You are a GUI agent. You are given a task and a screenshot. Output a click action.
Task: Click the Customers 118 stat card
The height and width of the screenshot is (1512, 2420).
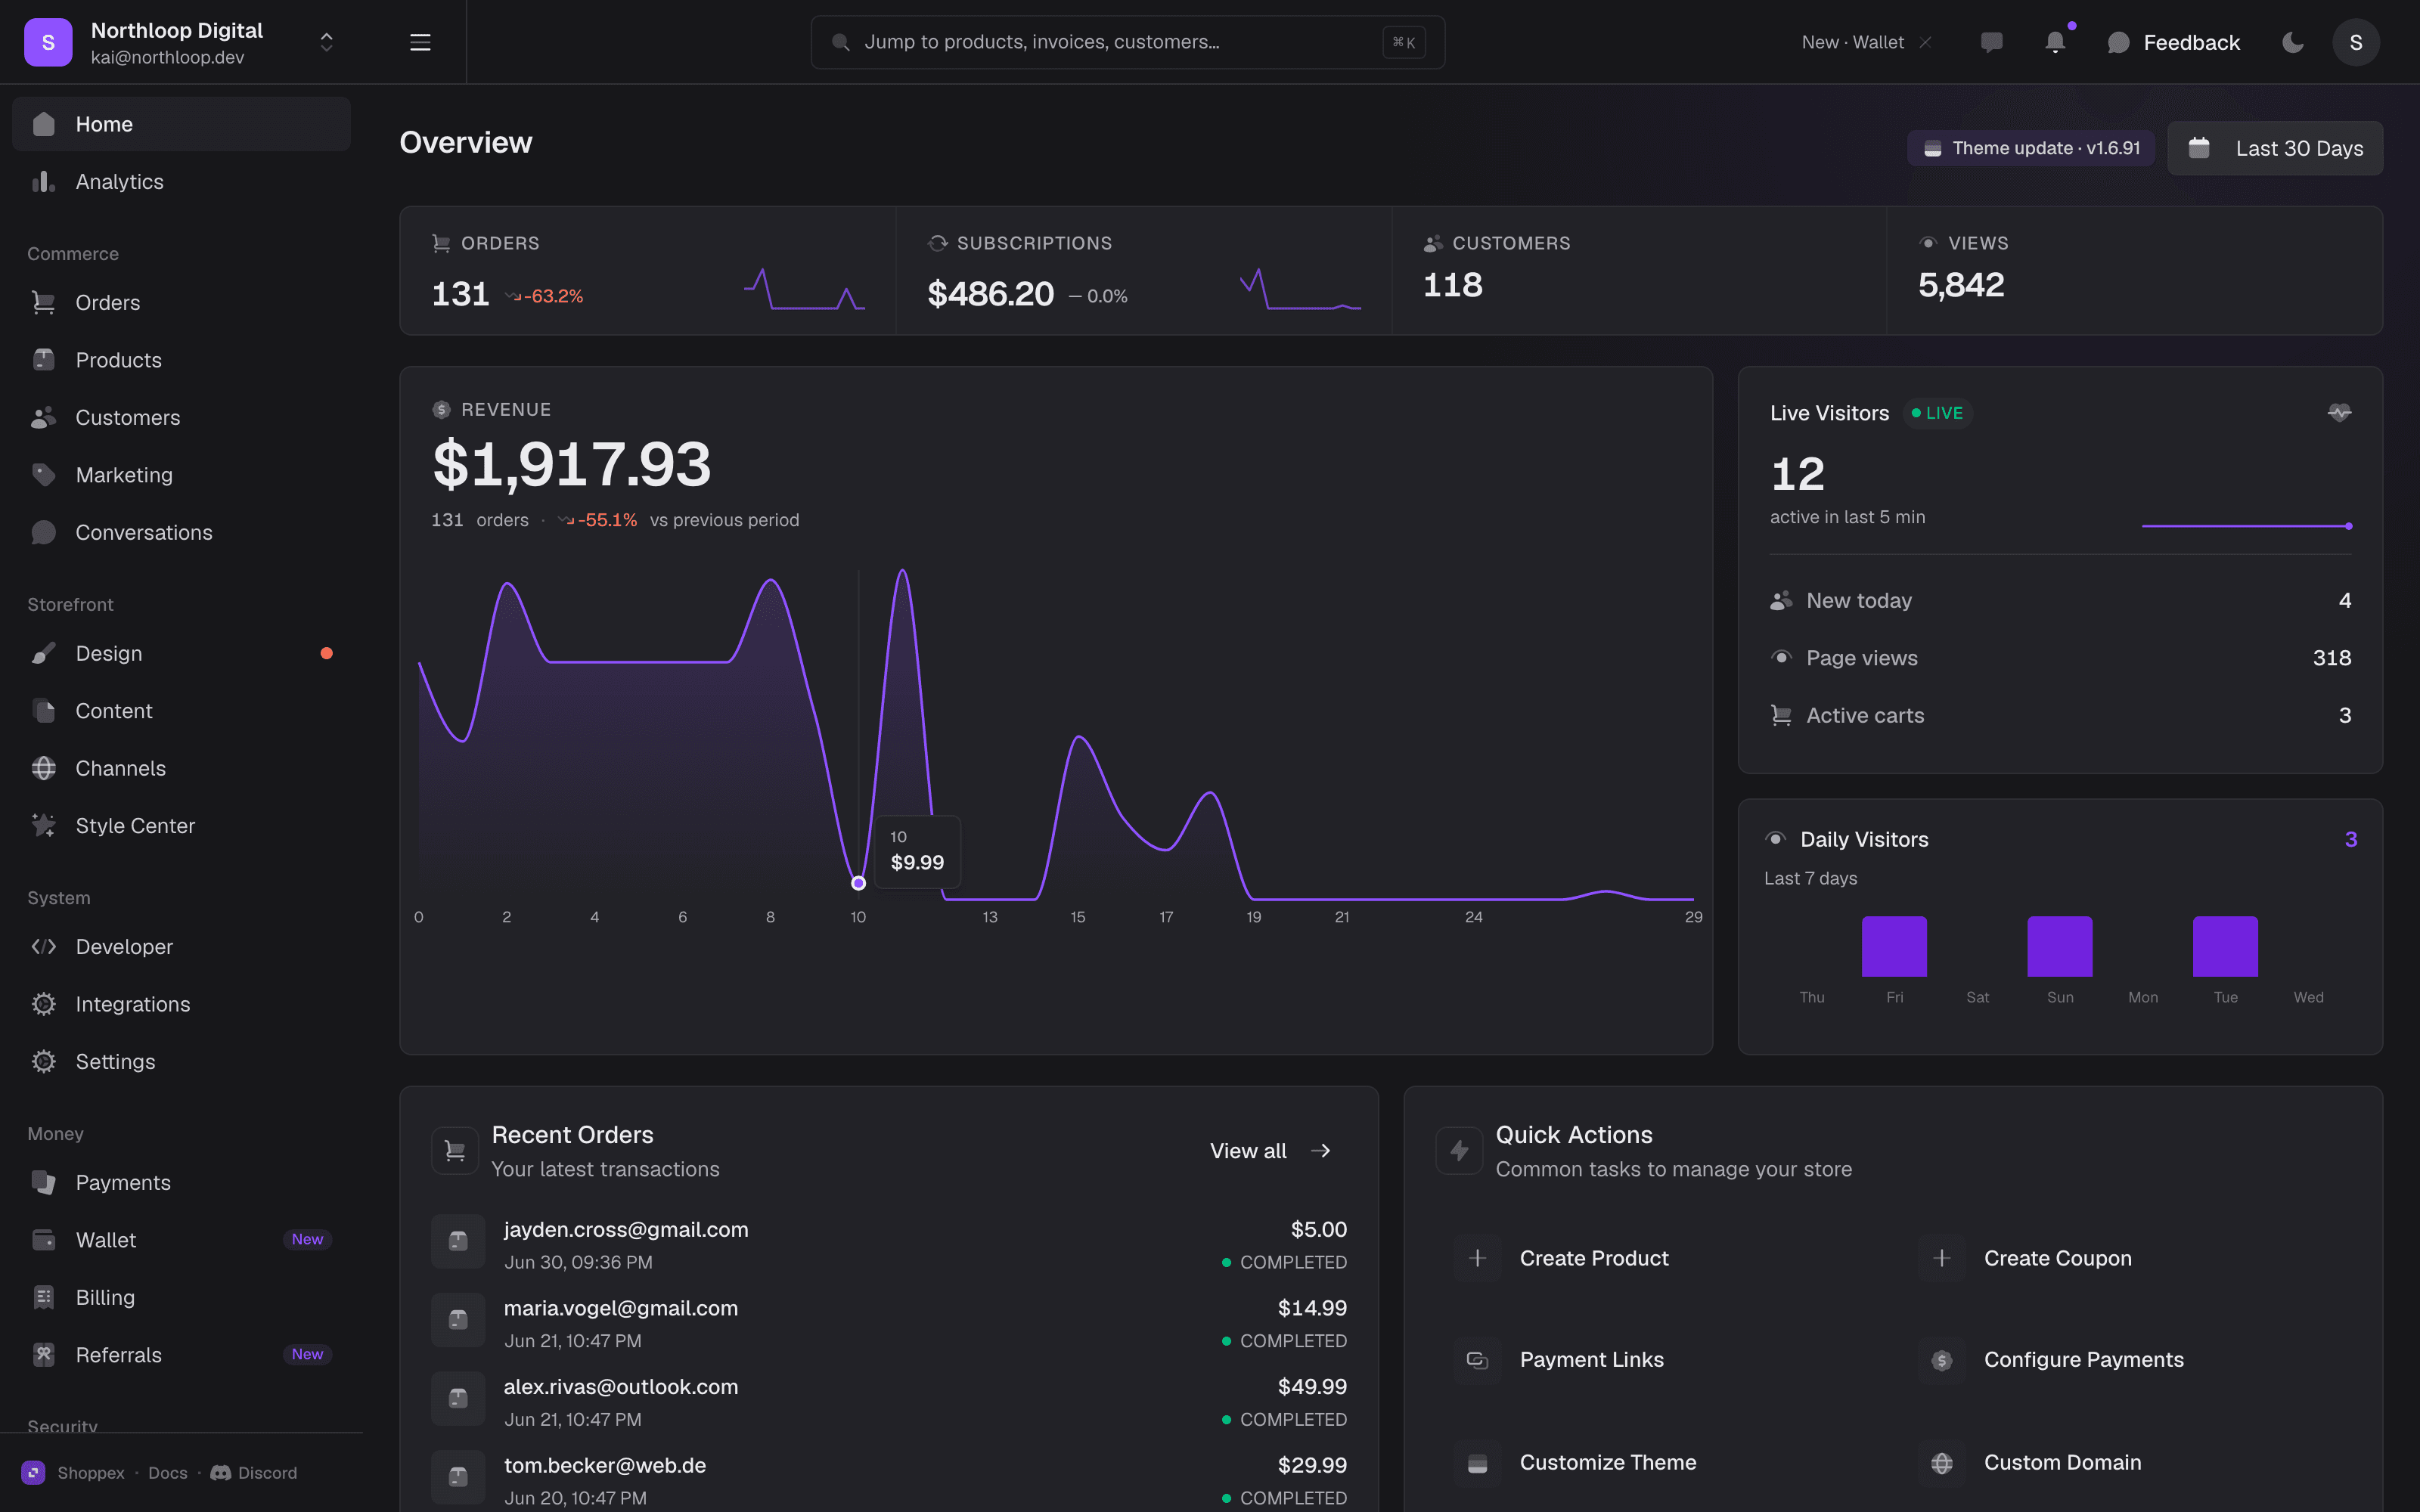click(1639, 271)
